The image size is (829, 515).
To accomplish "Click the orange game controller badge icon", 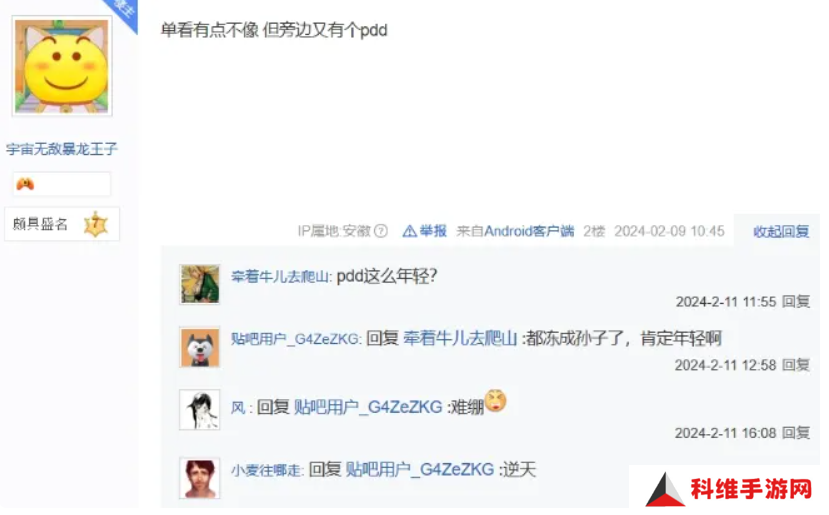I will pos(25,184).
